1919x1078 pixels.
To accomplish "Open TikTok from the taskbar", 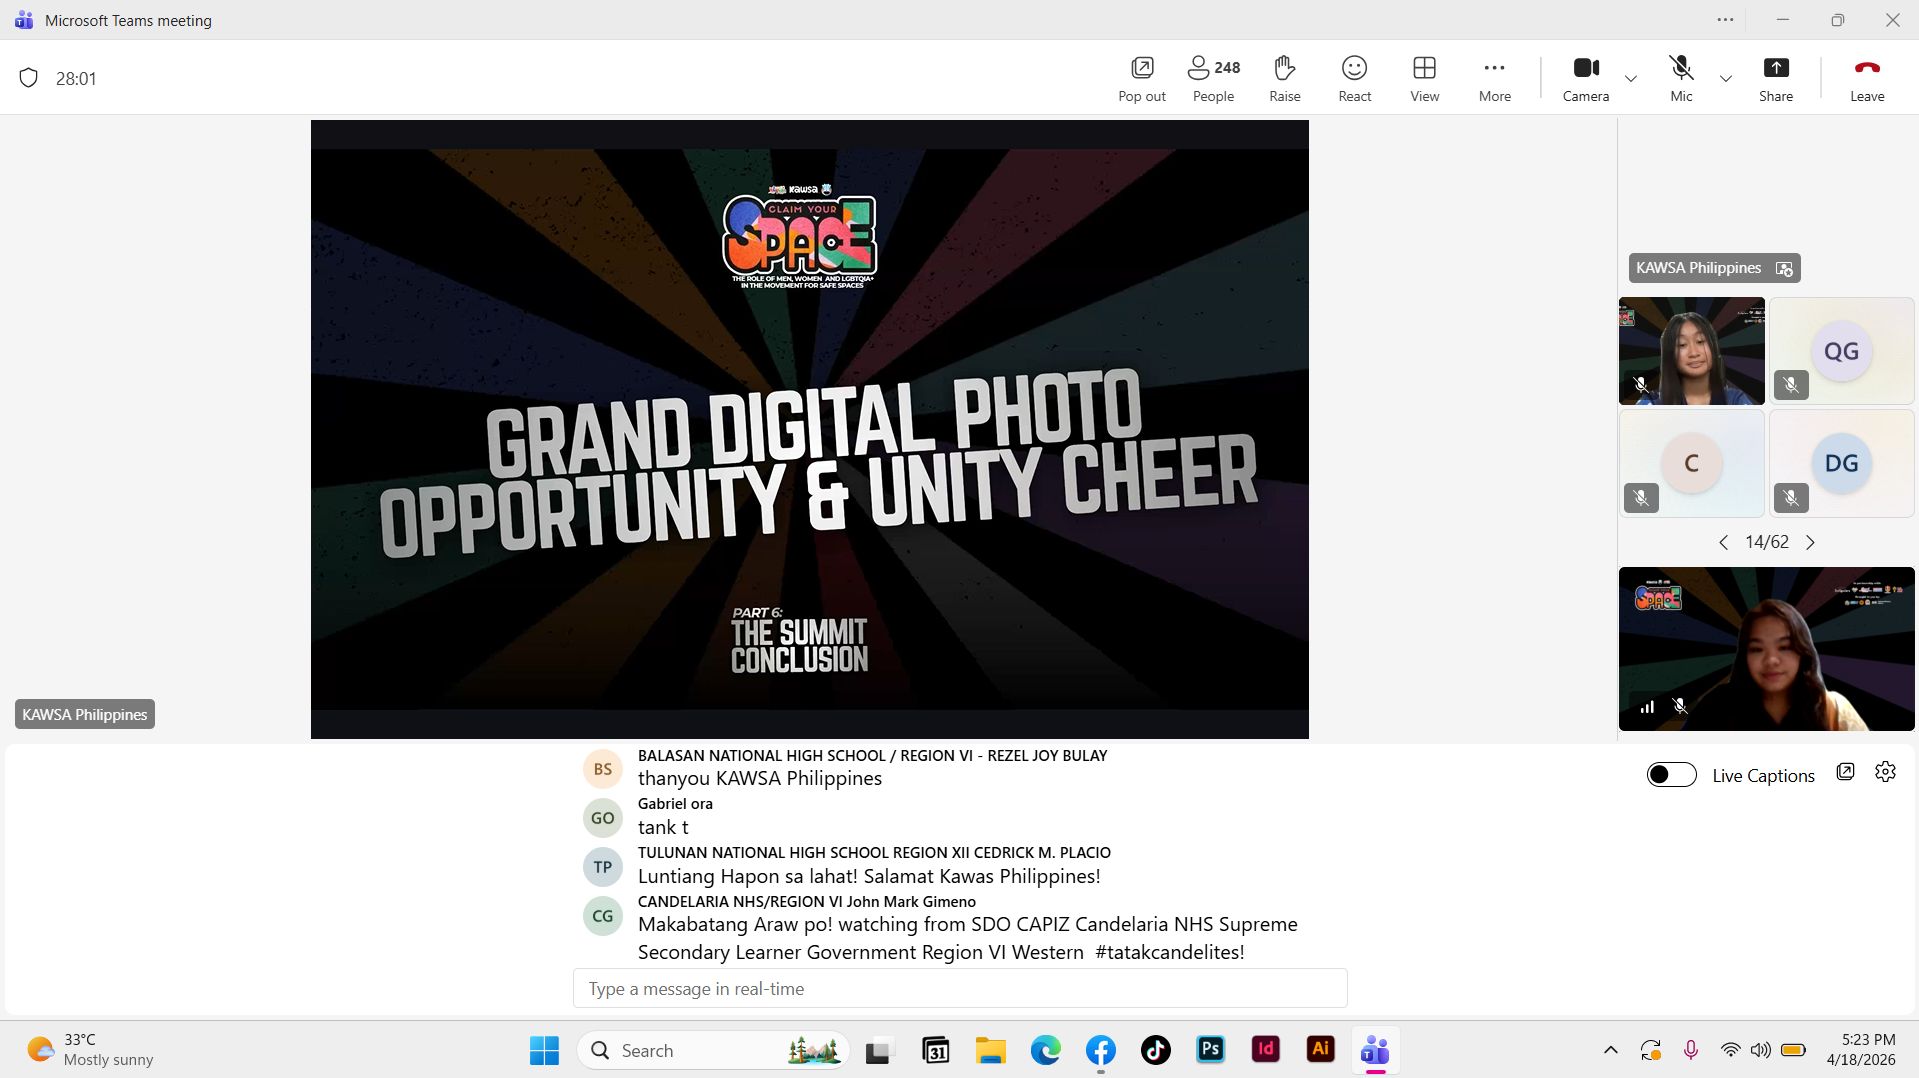I will tap(1155, 1050).
